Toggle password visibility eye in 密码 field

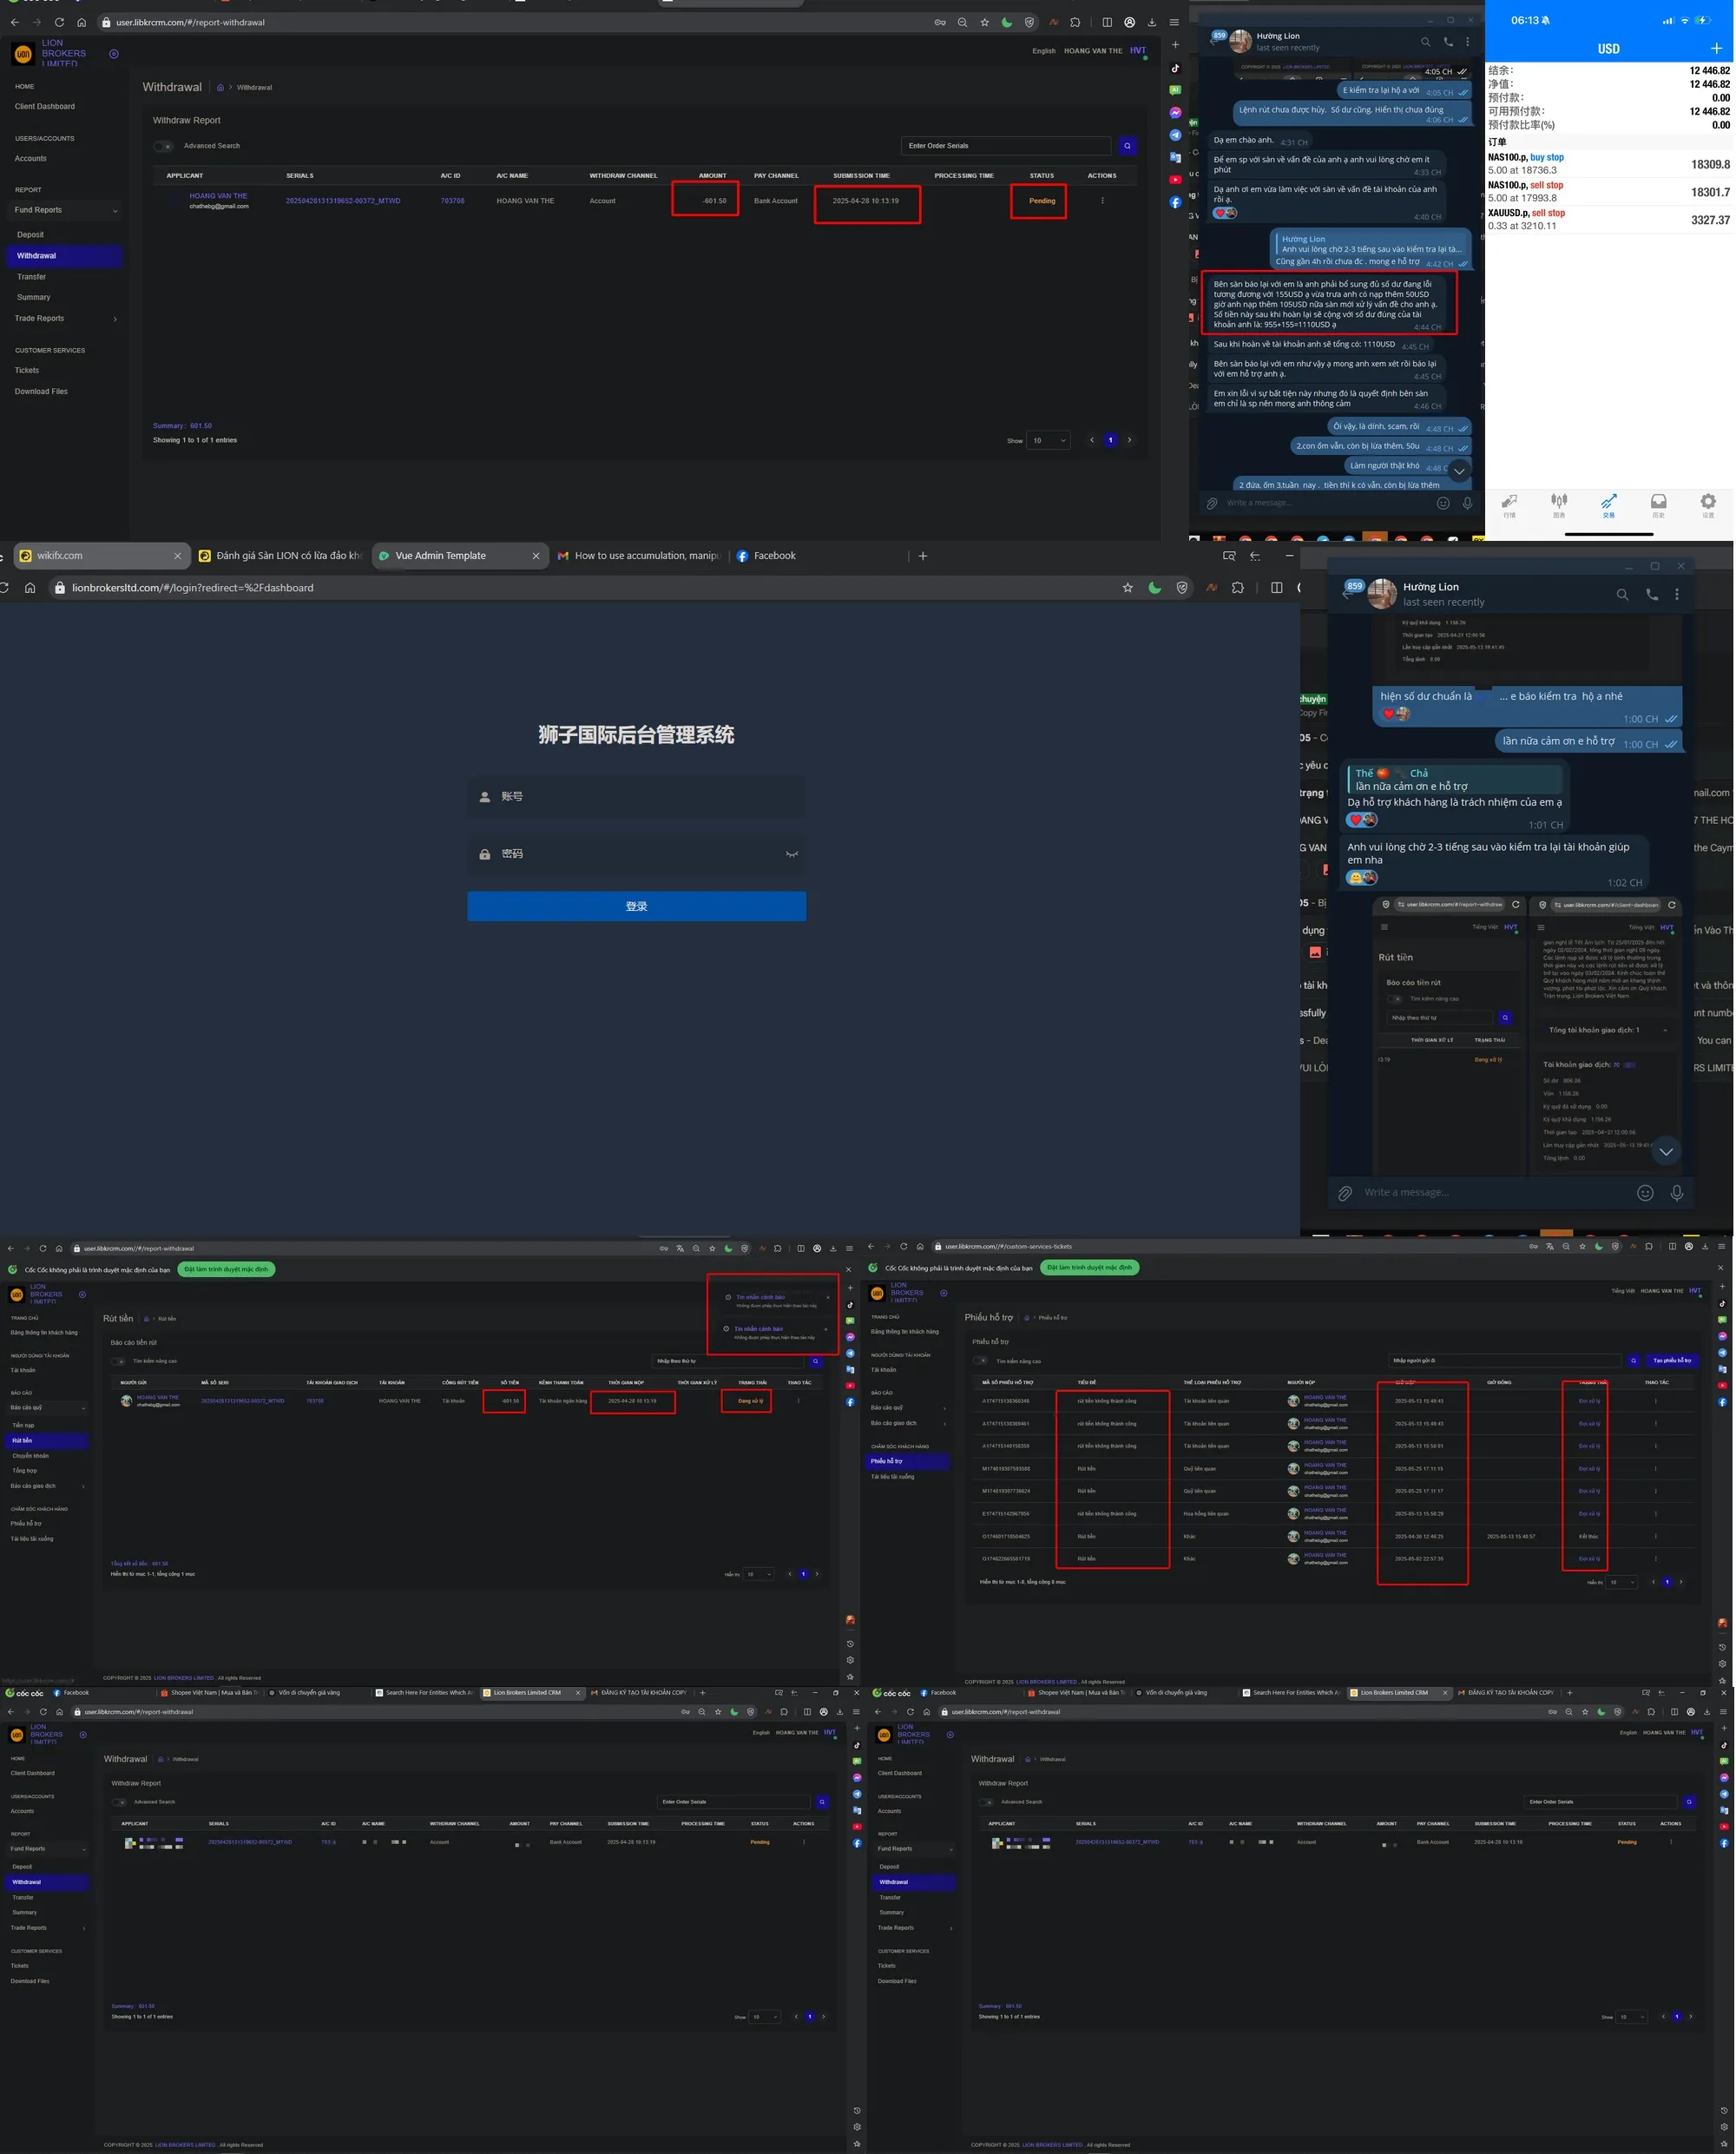tap(792, 854)
